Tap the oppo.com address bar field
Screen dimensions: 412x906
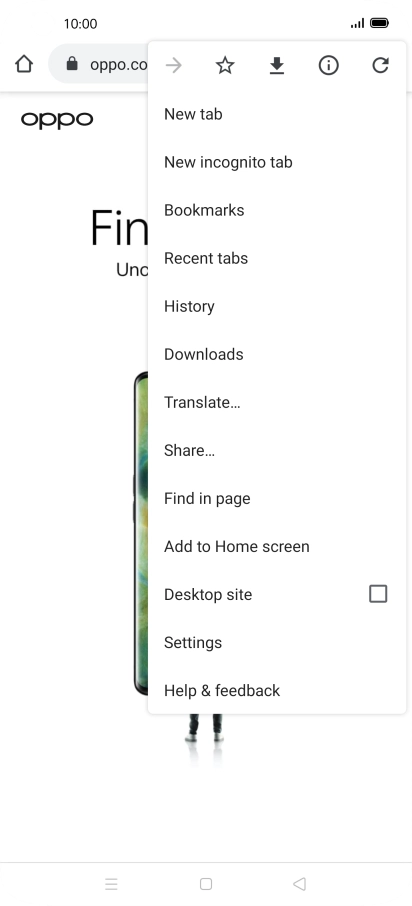point(98,64)
